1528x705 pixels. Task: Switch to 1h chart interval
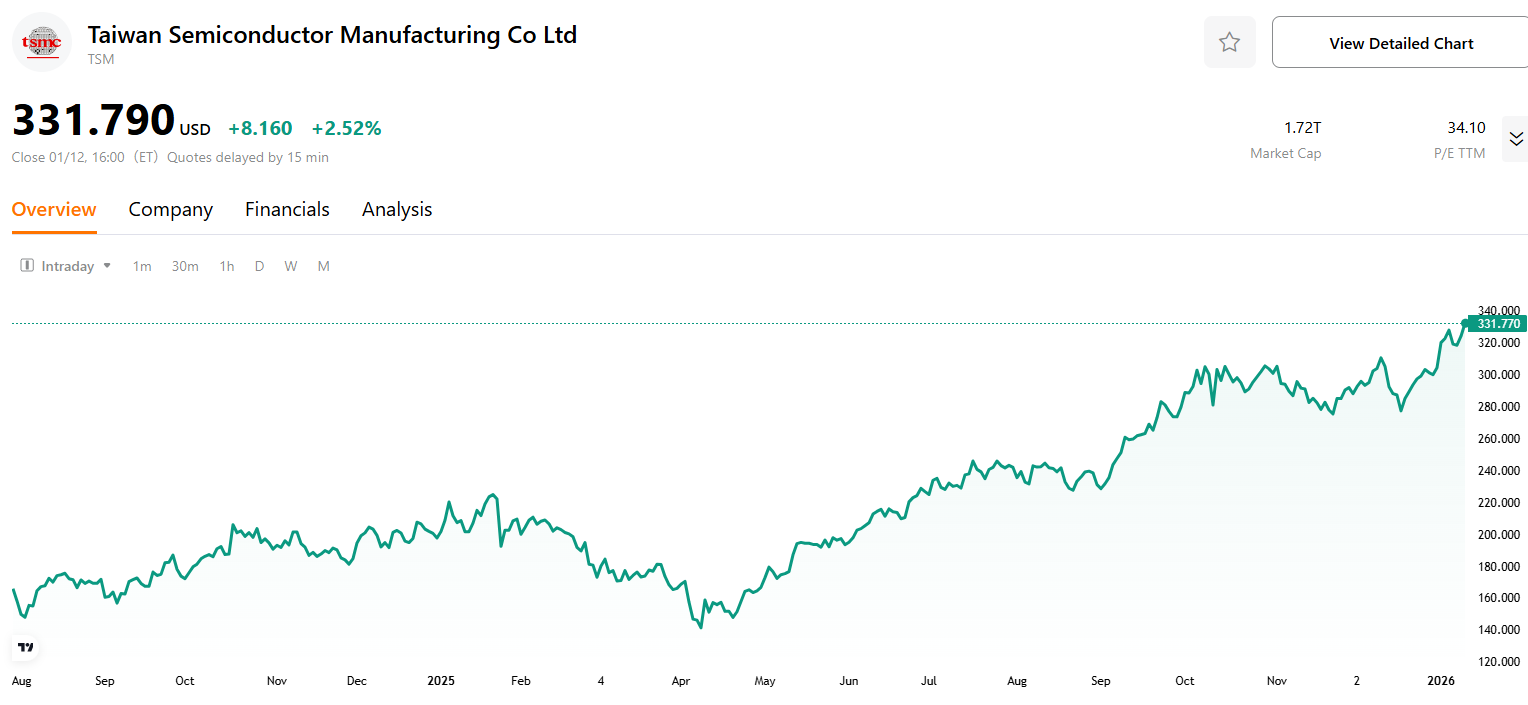pyautogui.click(x=227, y=266)
